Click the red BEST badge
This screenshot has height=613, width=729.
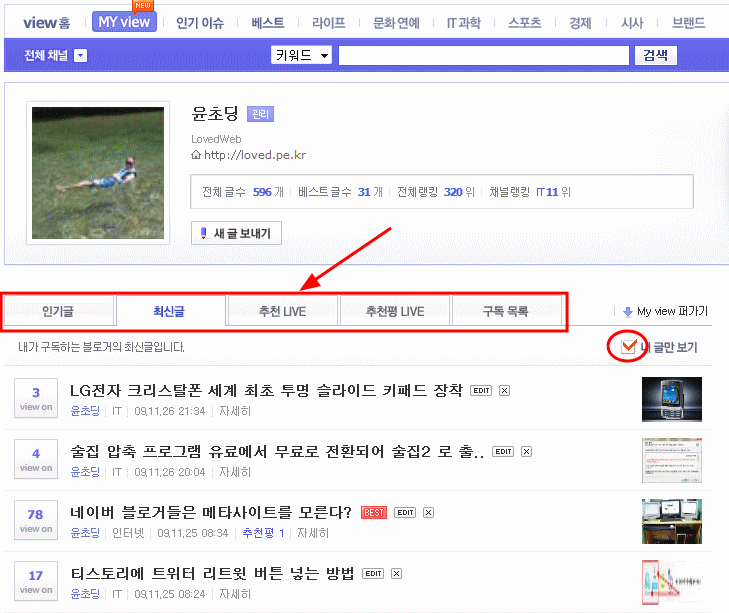[x=374, y=513]
